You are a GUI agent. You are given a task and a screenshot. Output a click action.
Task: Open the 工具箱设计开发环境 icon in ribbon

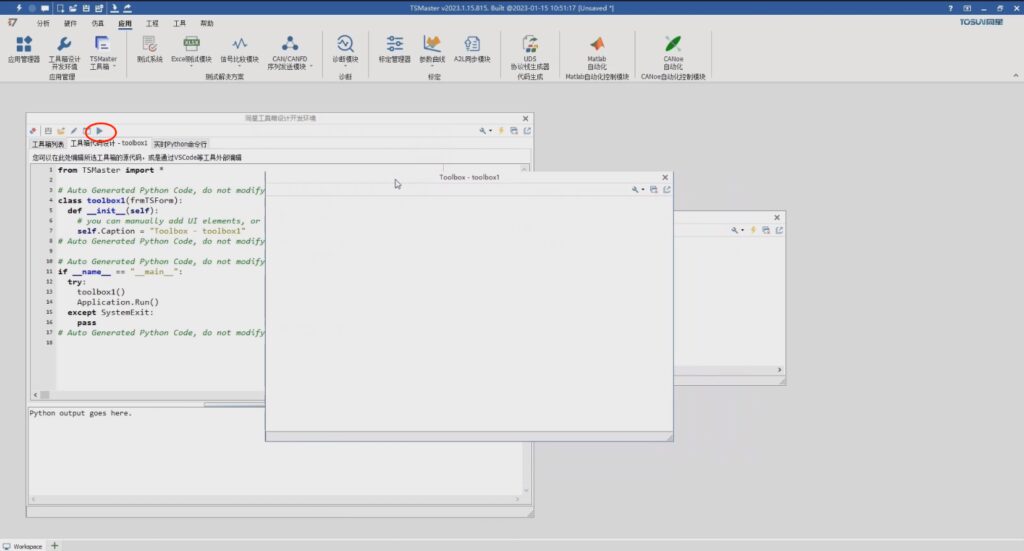[x=64, y=48]
